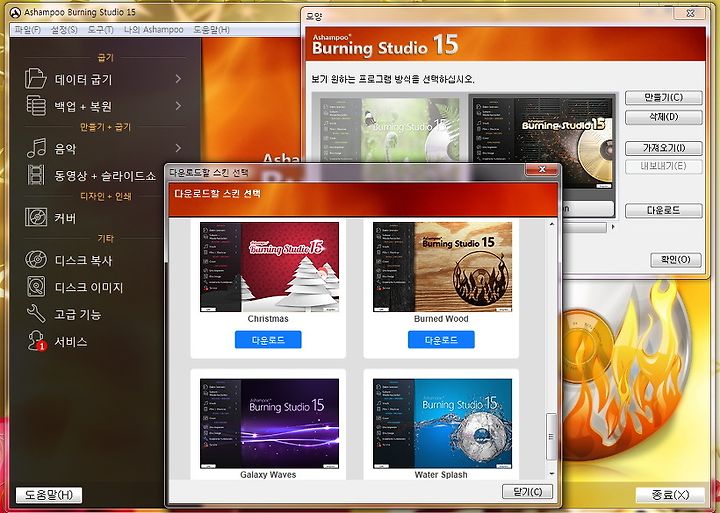The image size is (720, 513).
Task: Click the 디스크 이미지 drive icon
Action: tap(36, 287)
